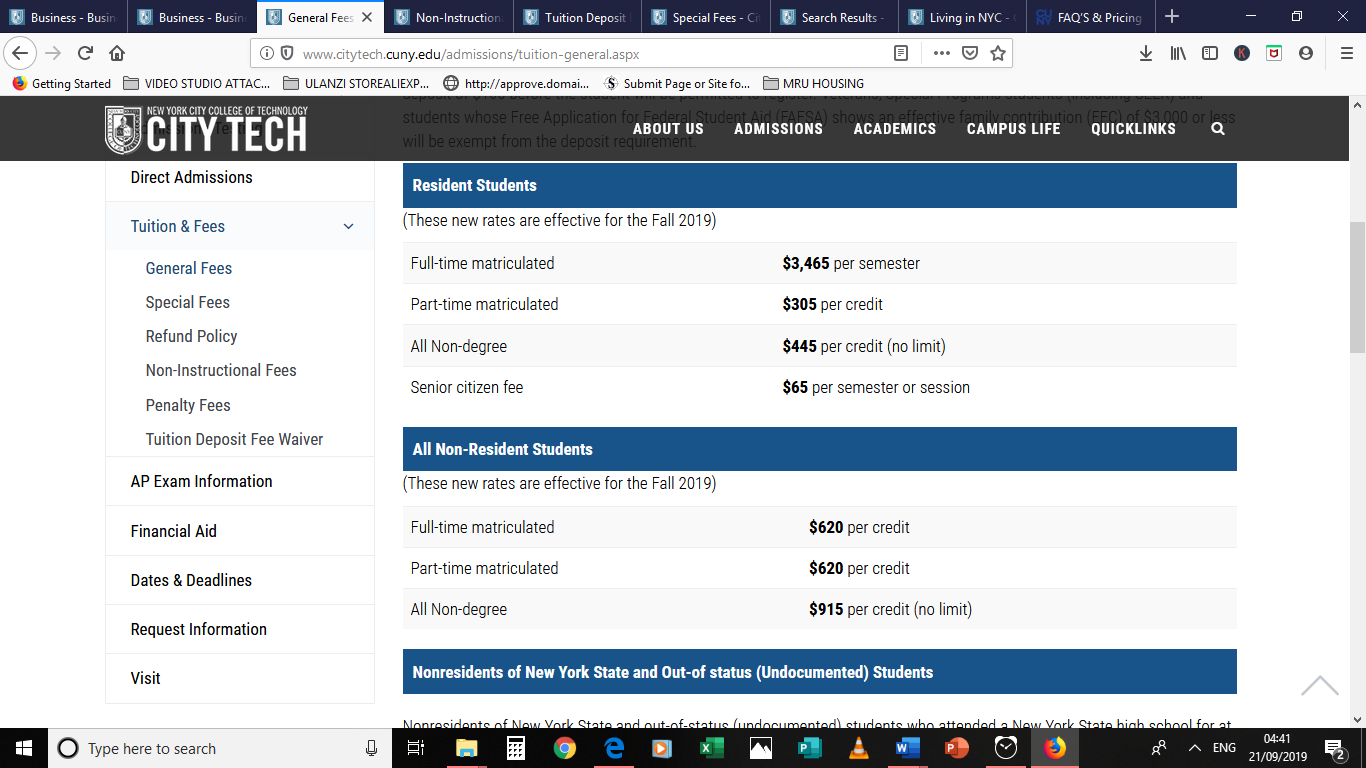Open the Firefox hamburger menu
Viewport: 1366px width, 768px height.
1345,53
